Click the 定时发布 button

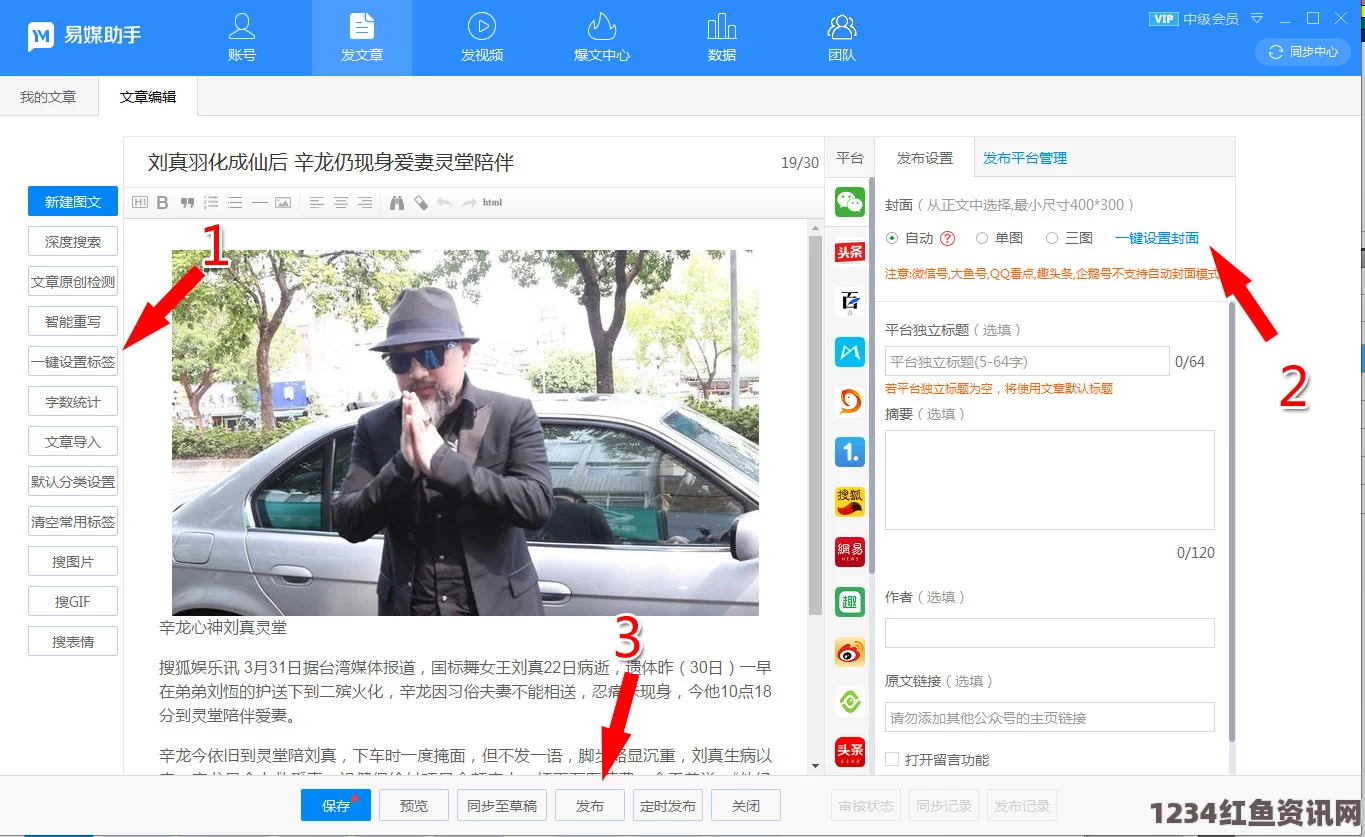668,805
